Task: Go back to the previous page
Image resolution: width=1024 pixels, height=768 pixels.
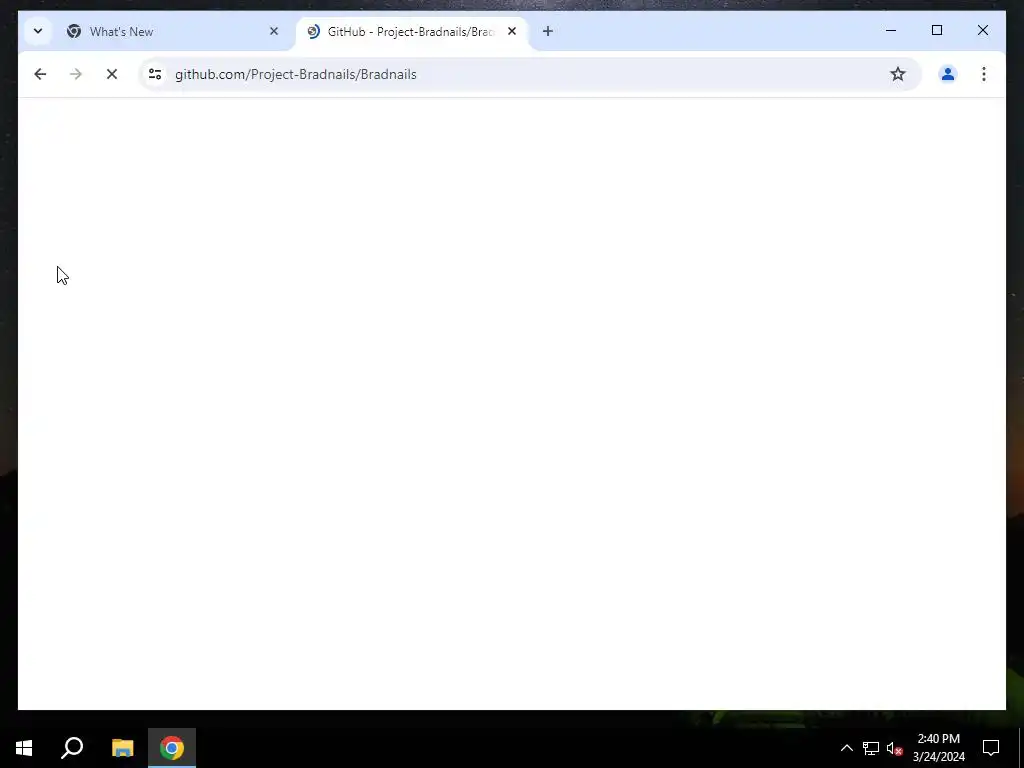Action: (40, 74)
